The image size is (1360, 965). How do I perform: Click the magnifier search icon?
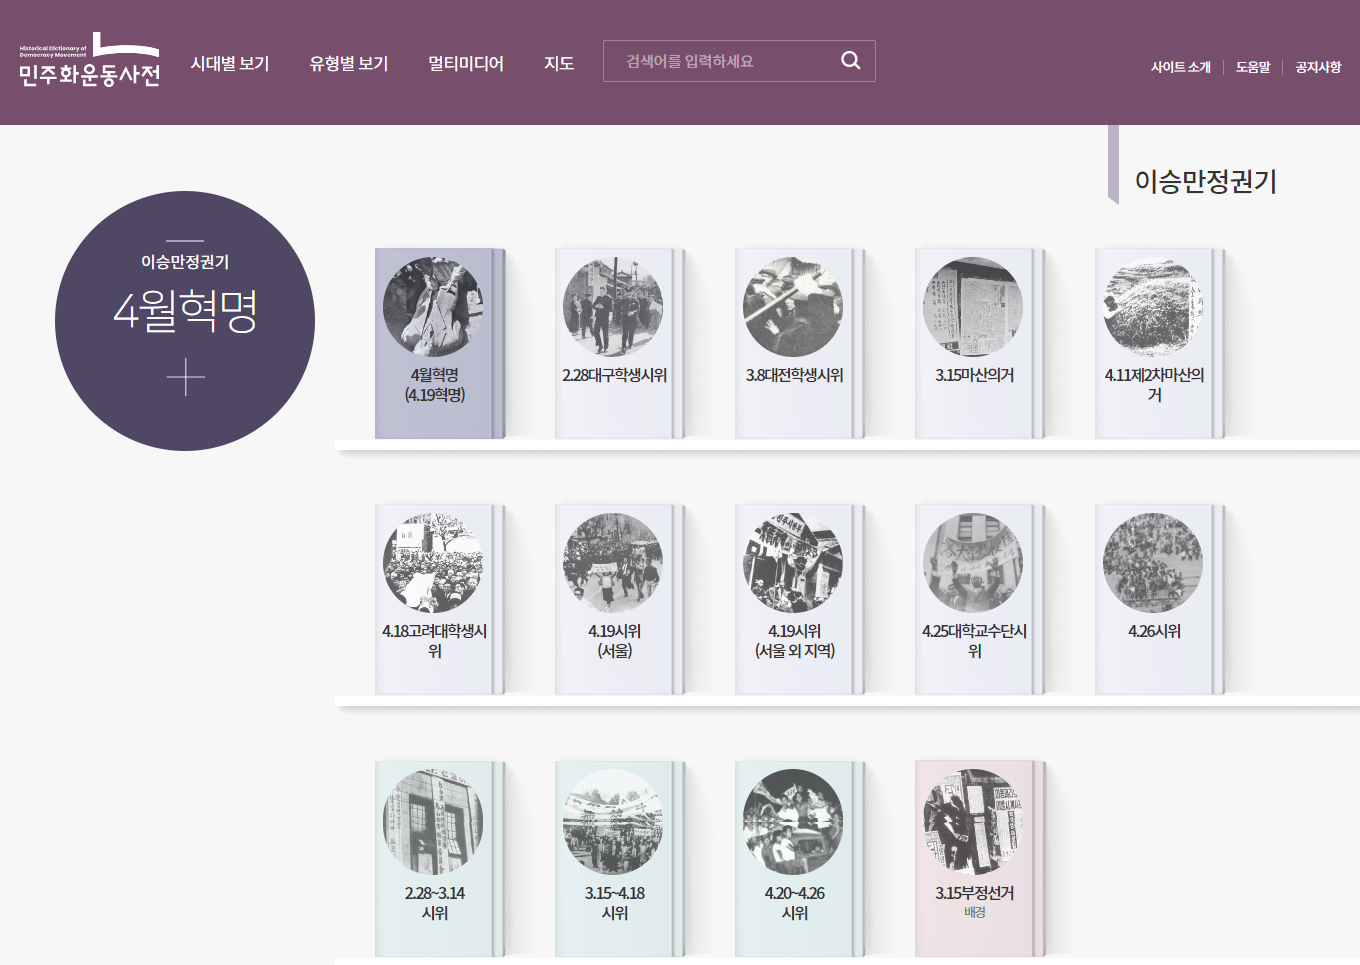click(x=850, y=61)
